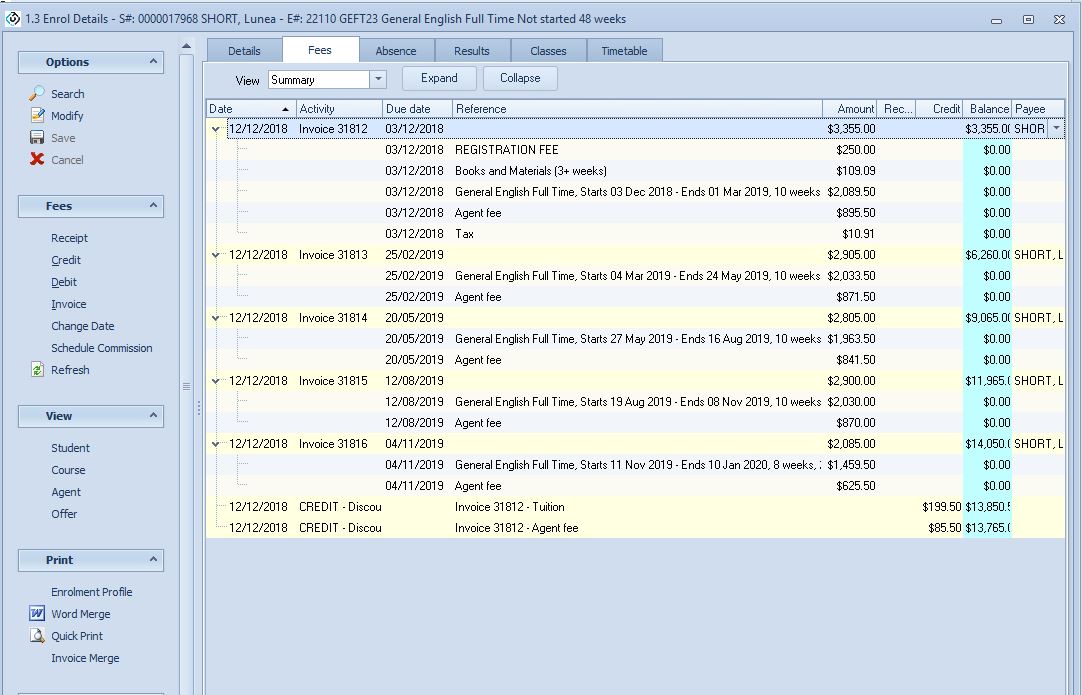Click the Expand button above the fees grid
Viewport: 1082px width, 695px height.
point(440,78)
